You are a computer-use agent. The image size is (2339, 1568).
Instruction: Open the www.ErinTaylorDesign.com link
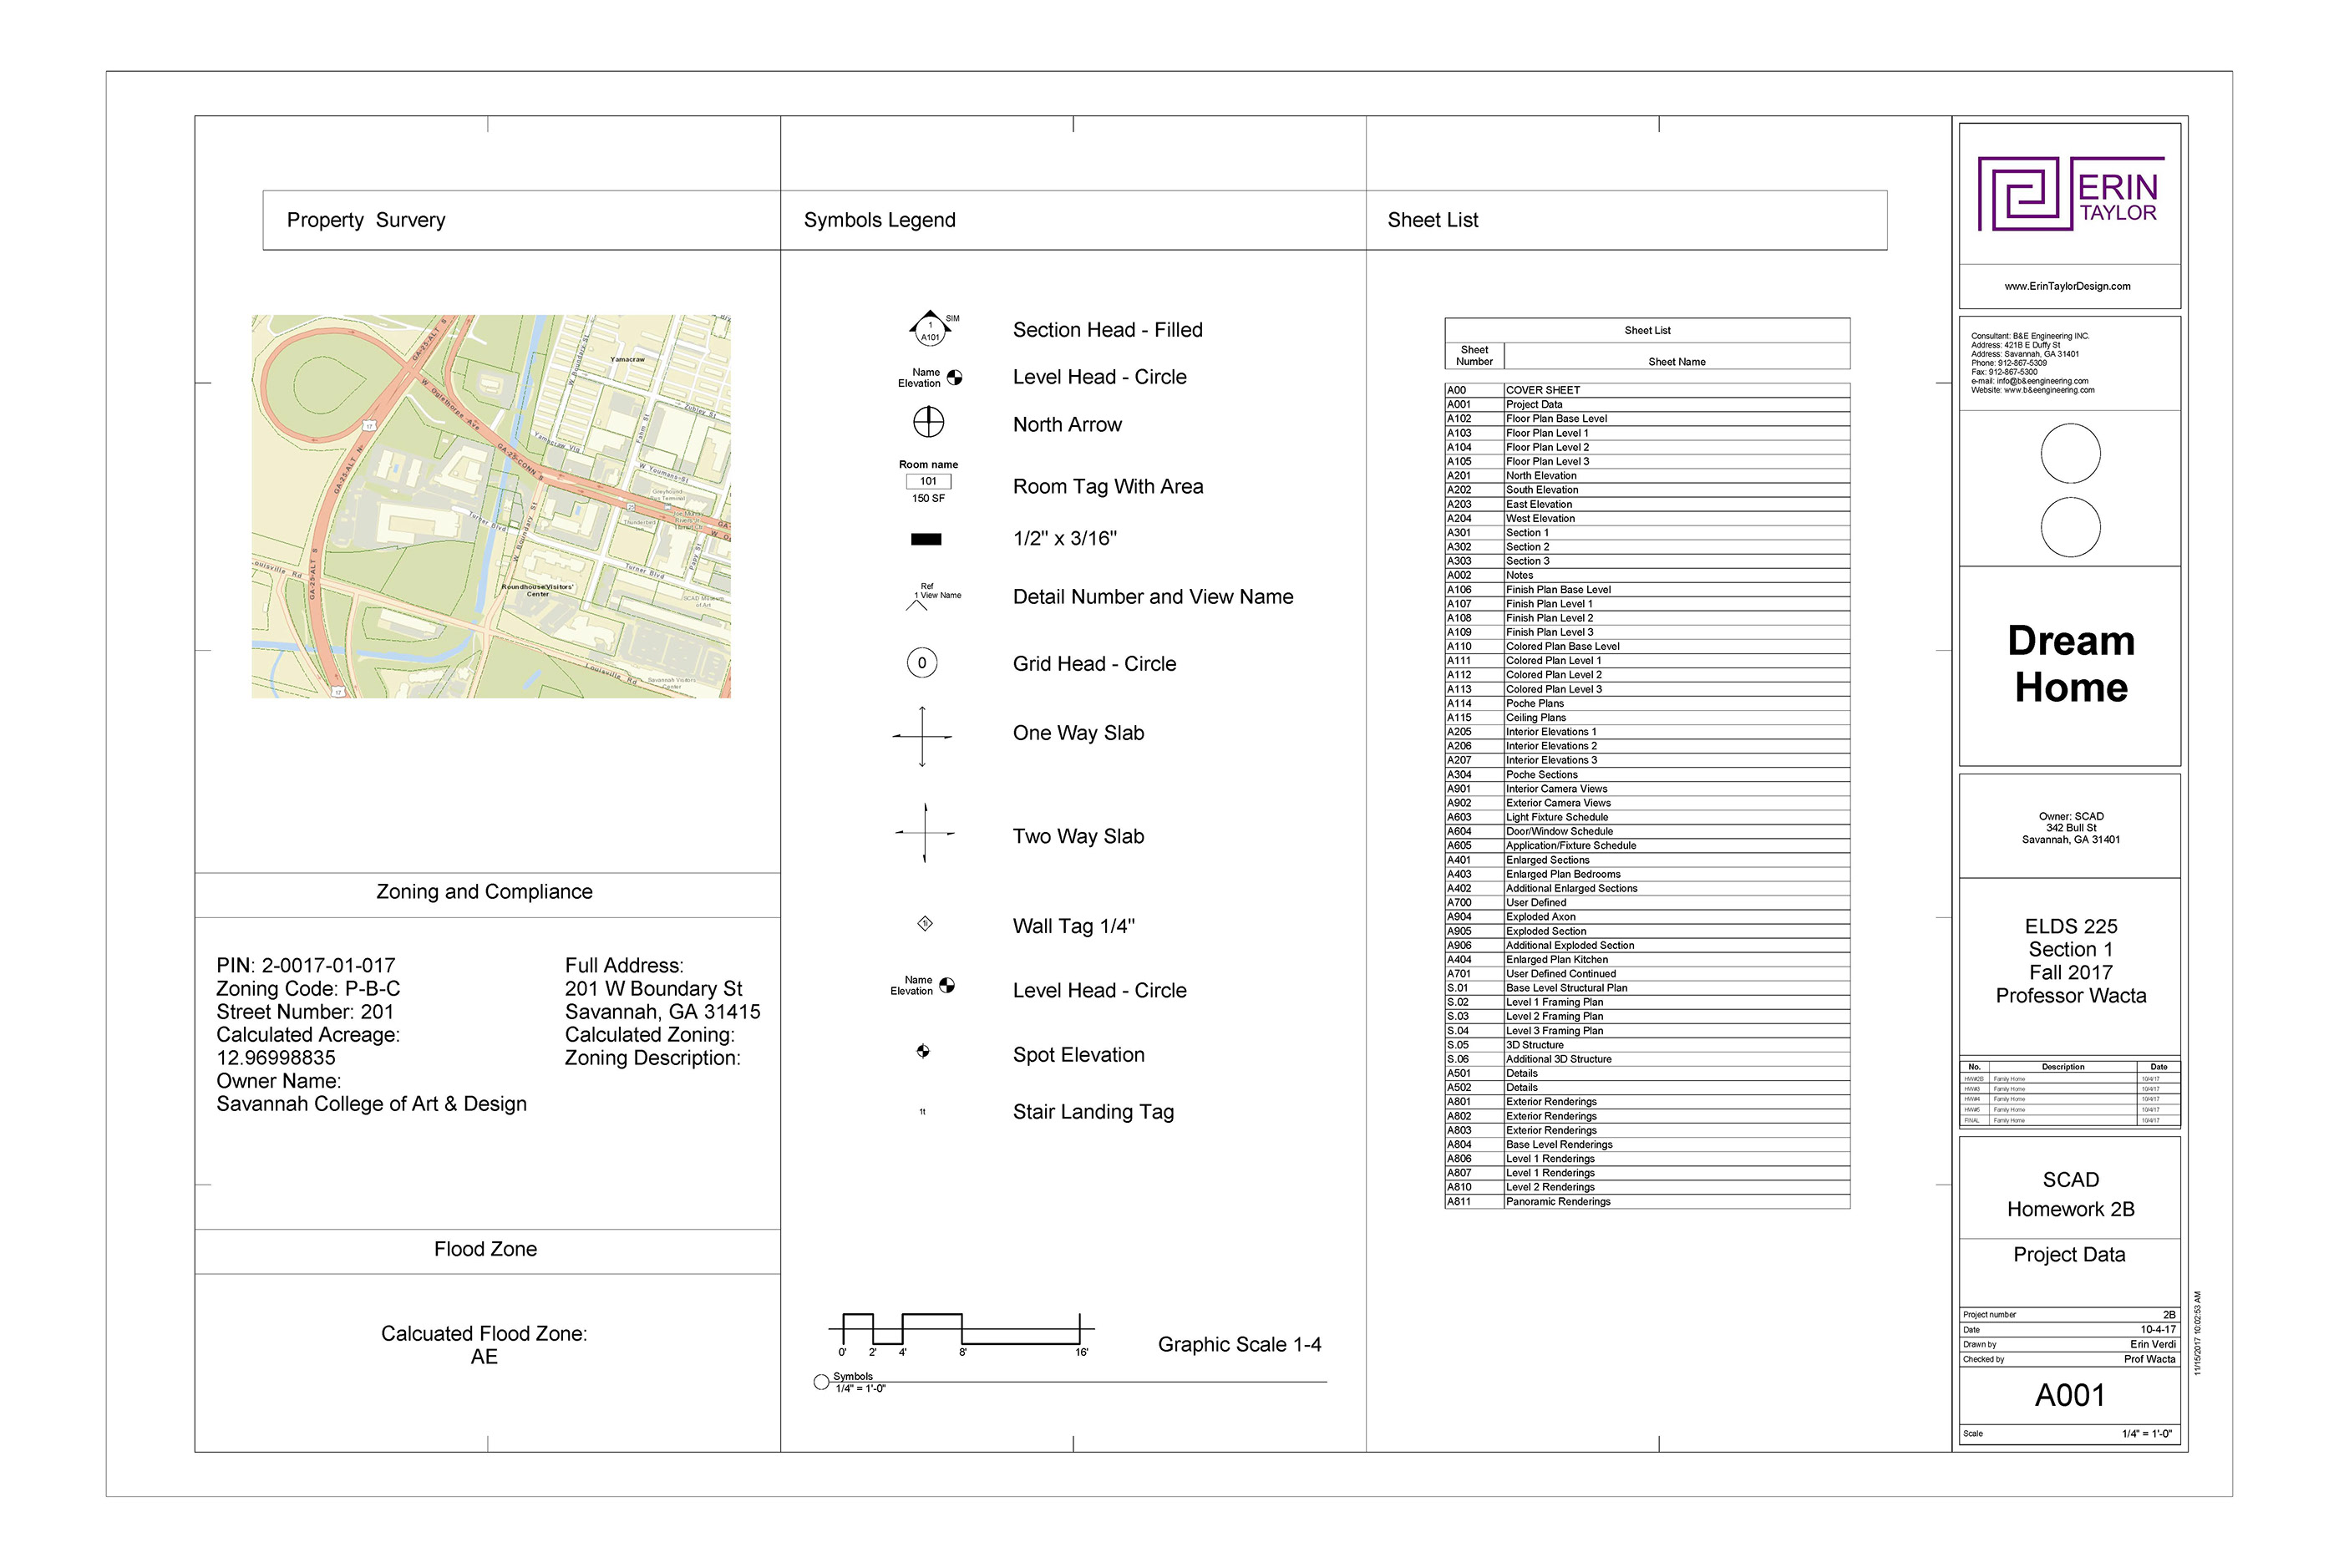(2068, 285)
